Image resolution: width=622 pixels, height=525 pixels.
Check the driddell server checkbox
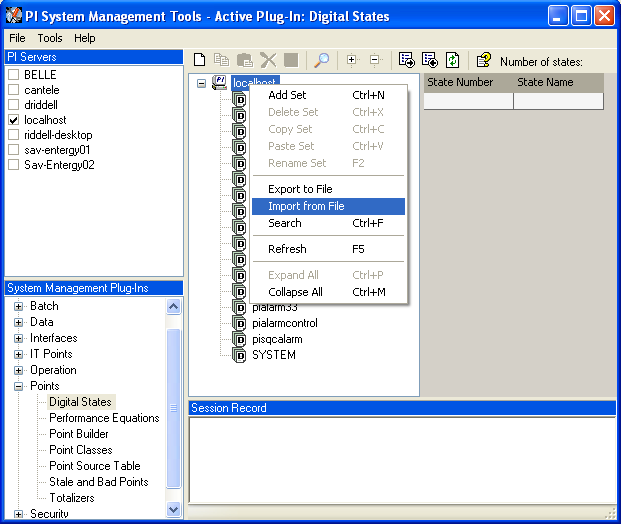[x=14, y=105]
